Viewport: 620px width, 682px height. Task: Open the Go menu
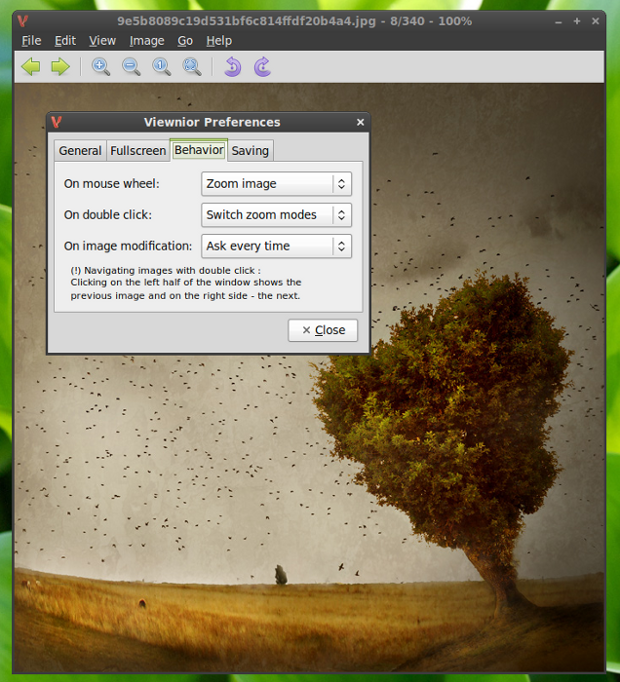pyautogui.click(x=185, y=41)
